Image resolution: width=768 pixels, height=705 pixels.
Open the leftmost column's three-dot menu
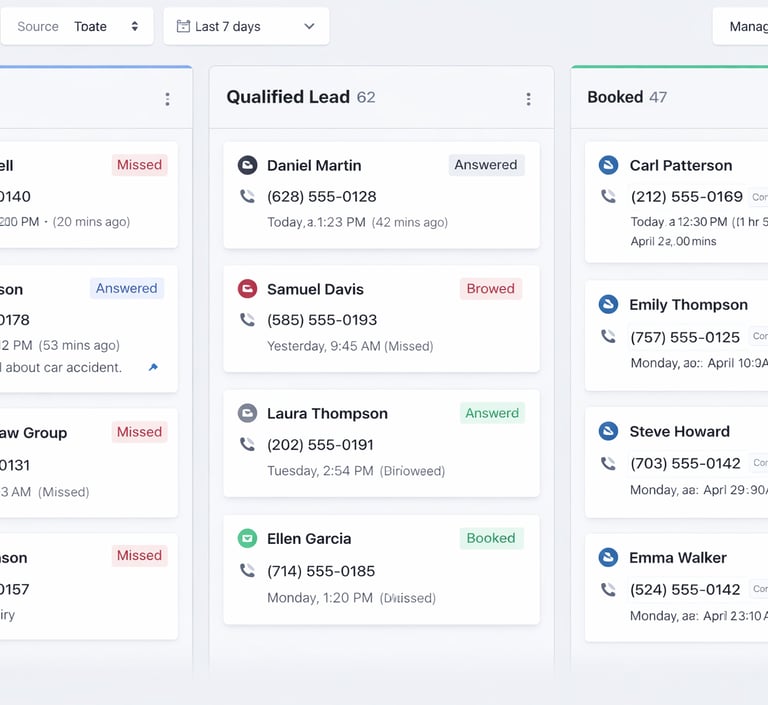(x=168, y=99)
